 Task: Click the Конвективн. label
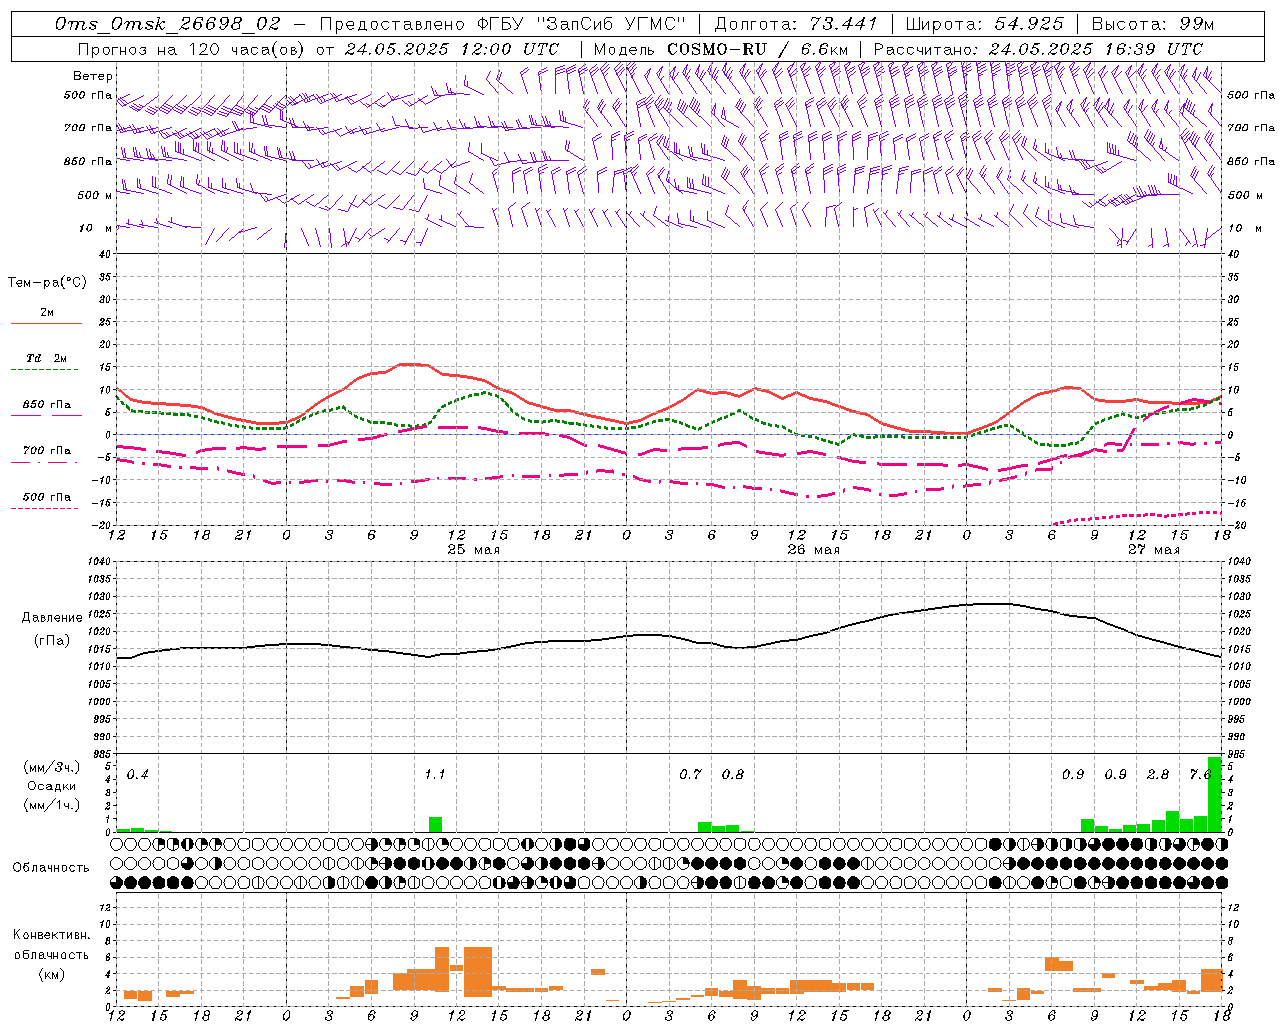point(51,935)
